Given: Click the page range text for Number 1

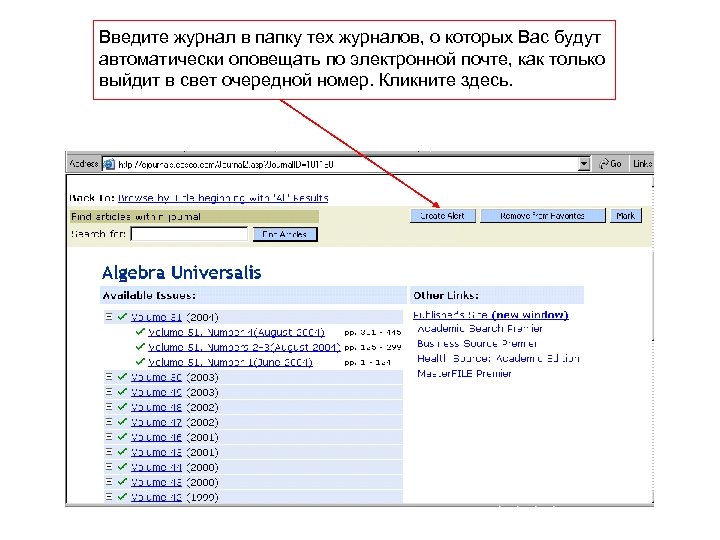Looking at the screenshot, I should [367, 362].
